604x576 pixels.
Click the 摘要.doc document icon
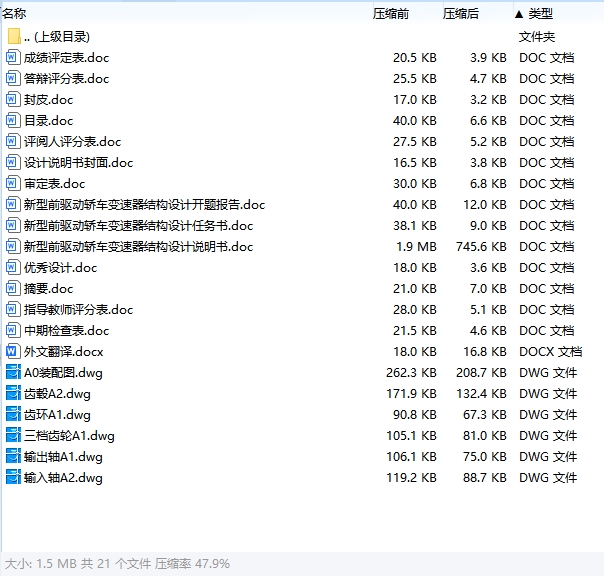(12, 289)
